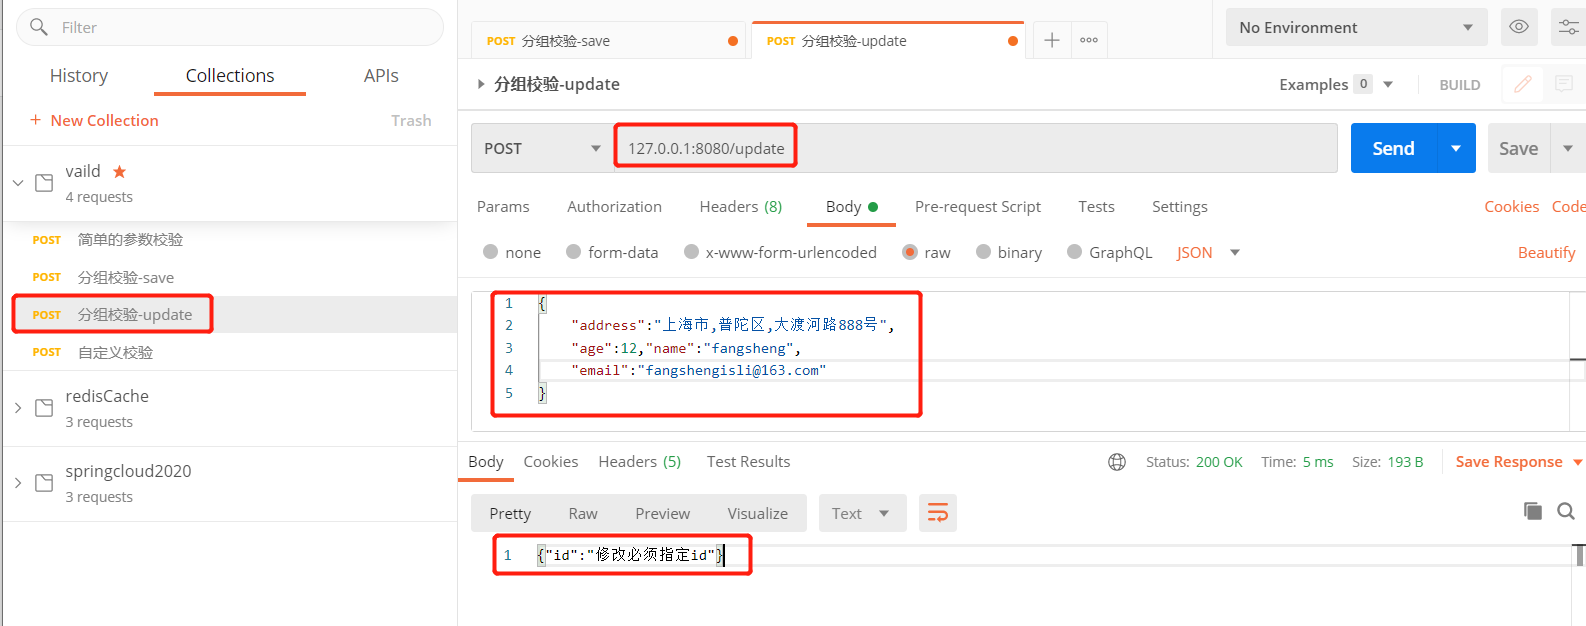Screen dimensions: 1586x626
Task: Open the Headers (8) request tab
Action: point(740,206)
